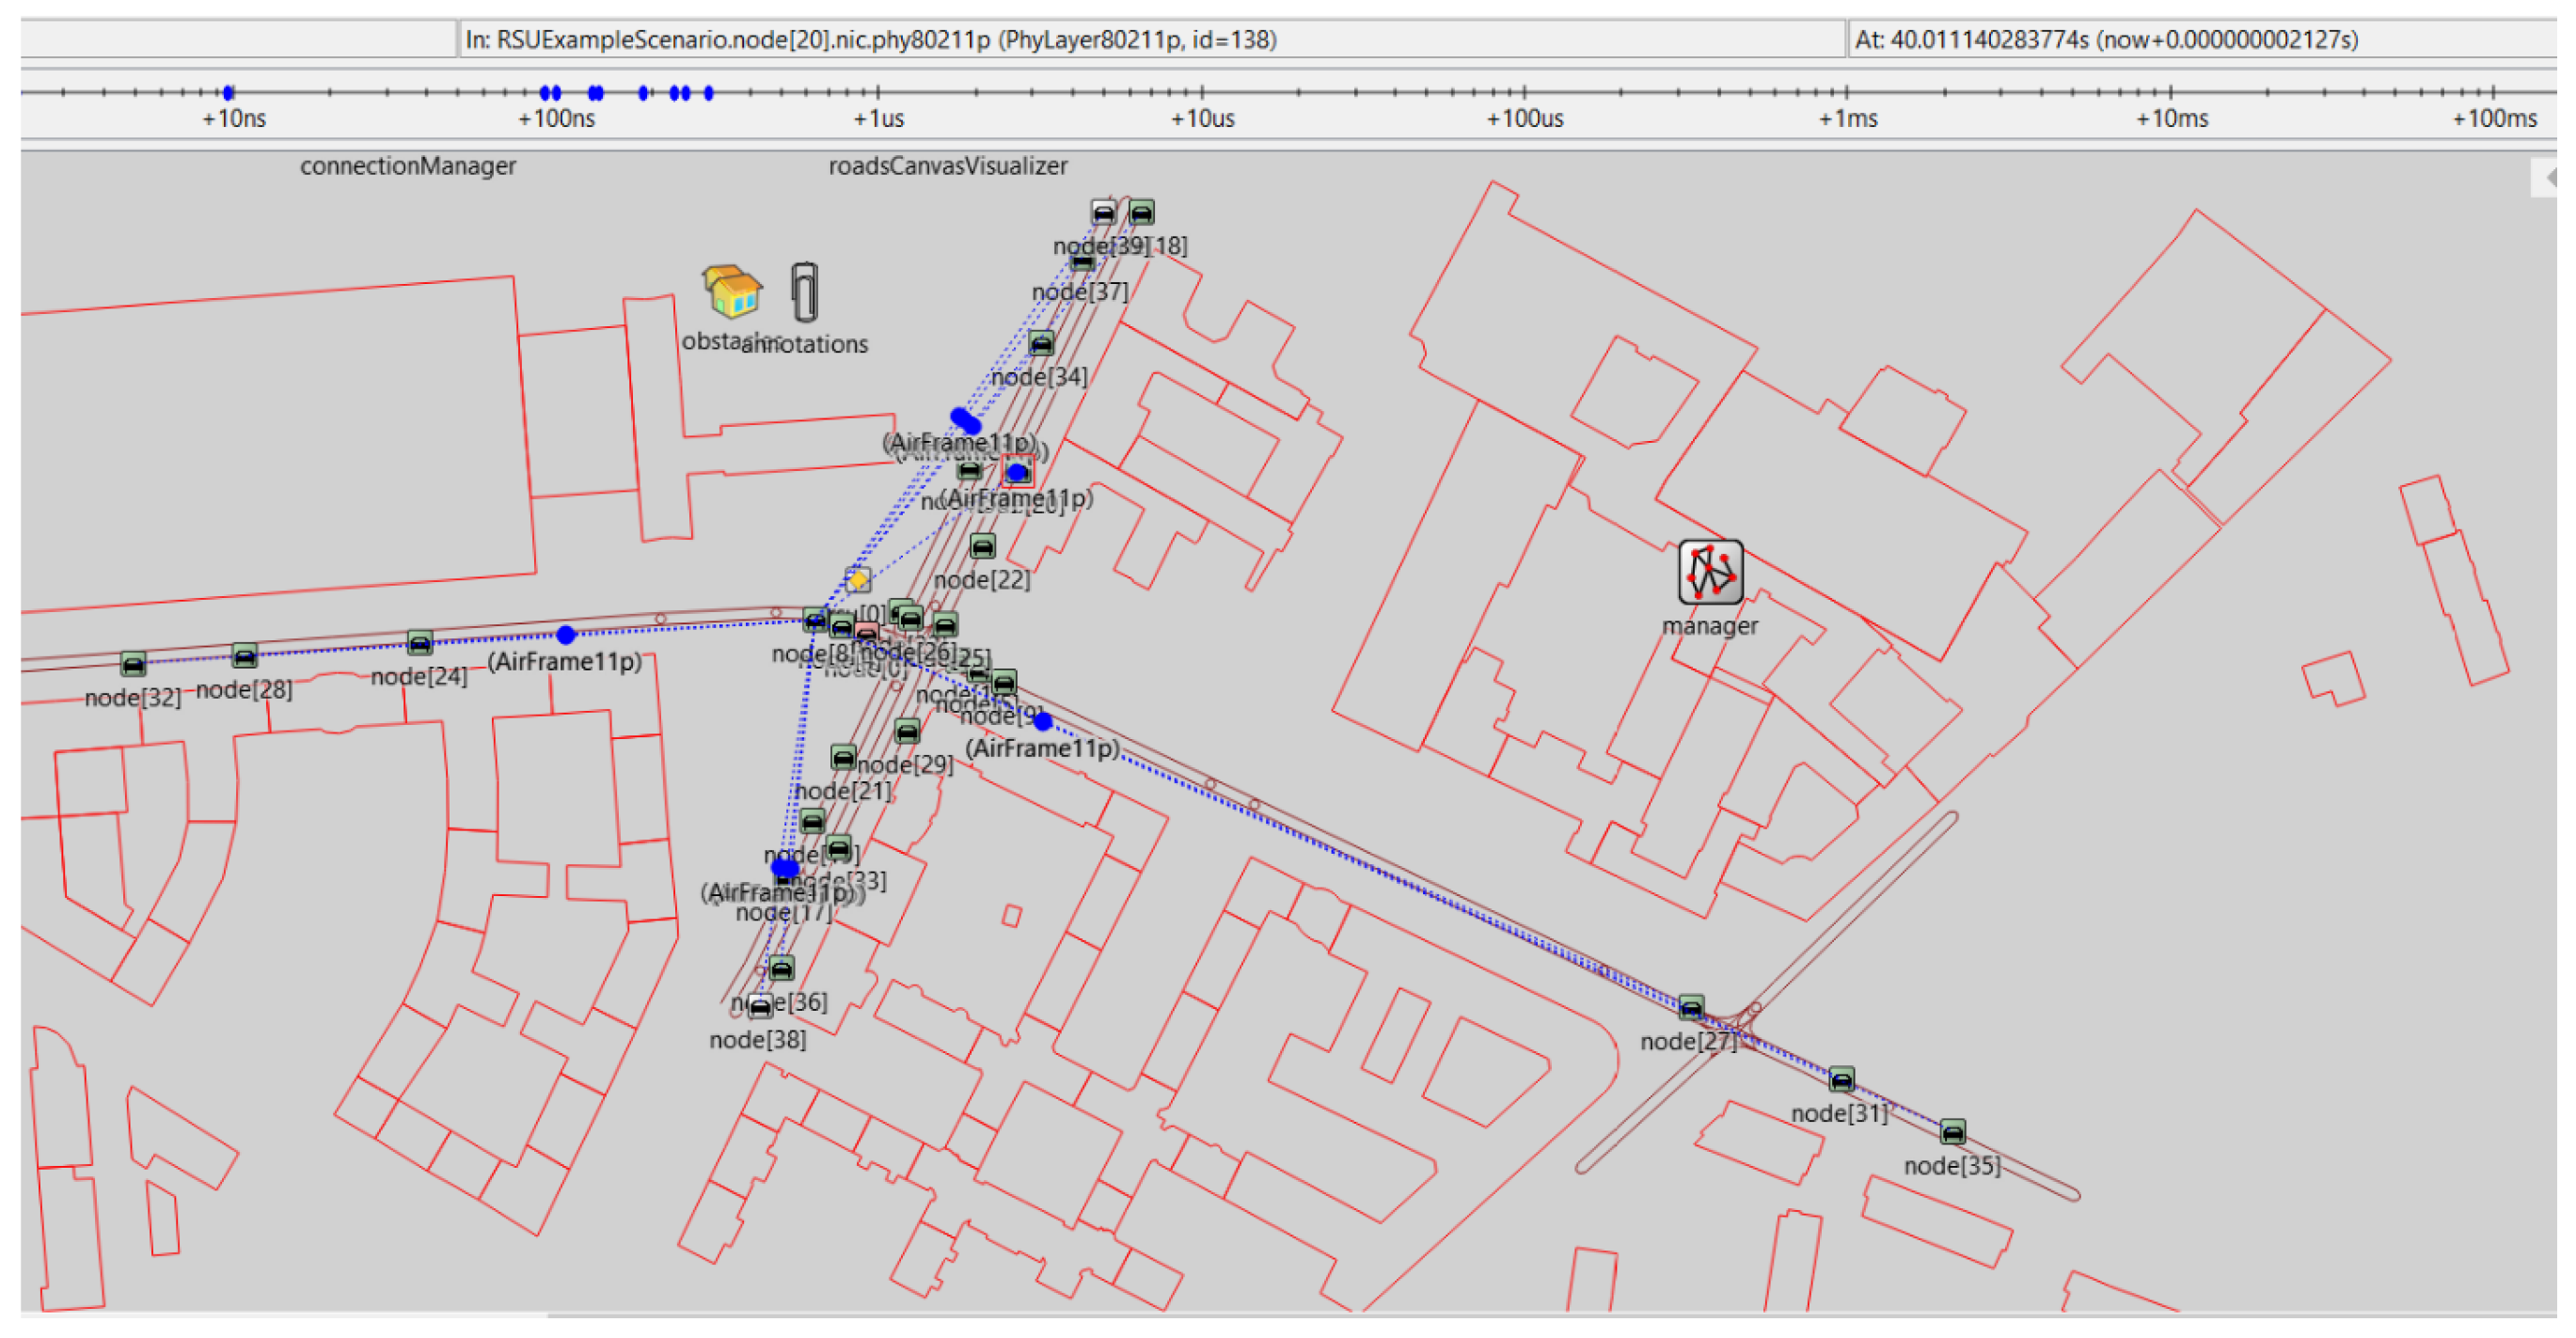
Task: Click the next event module status field
Action: coord(1150,40)
